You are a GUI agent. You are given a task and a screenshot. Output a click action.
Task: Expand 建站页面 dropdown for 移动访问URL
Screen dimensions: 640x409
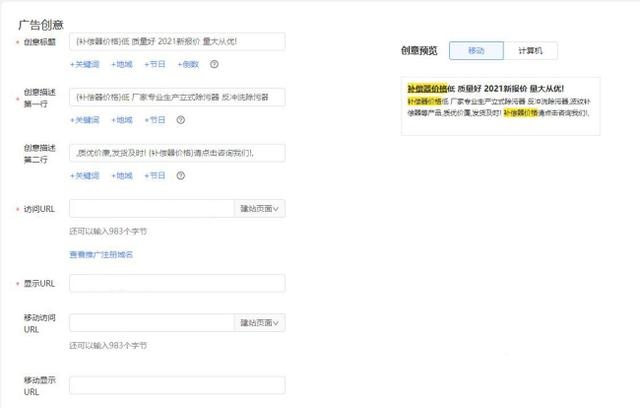pos(259,323)
